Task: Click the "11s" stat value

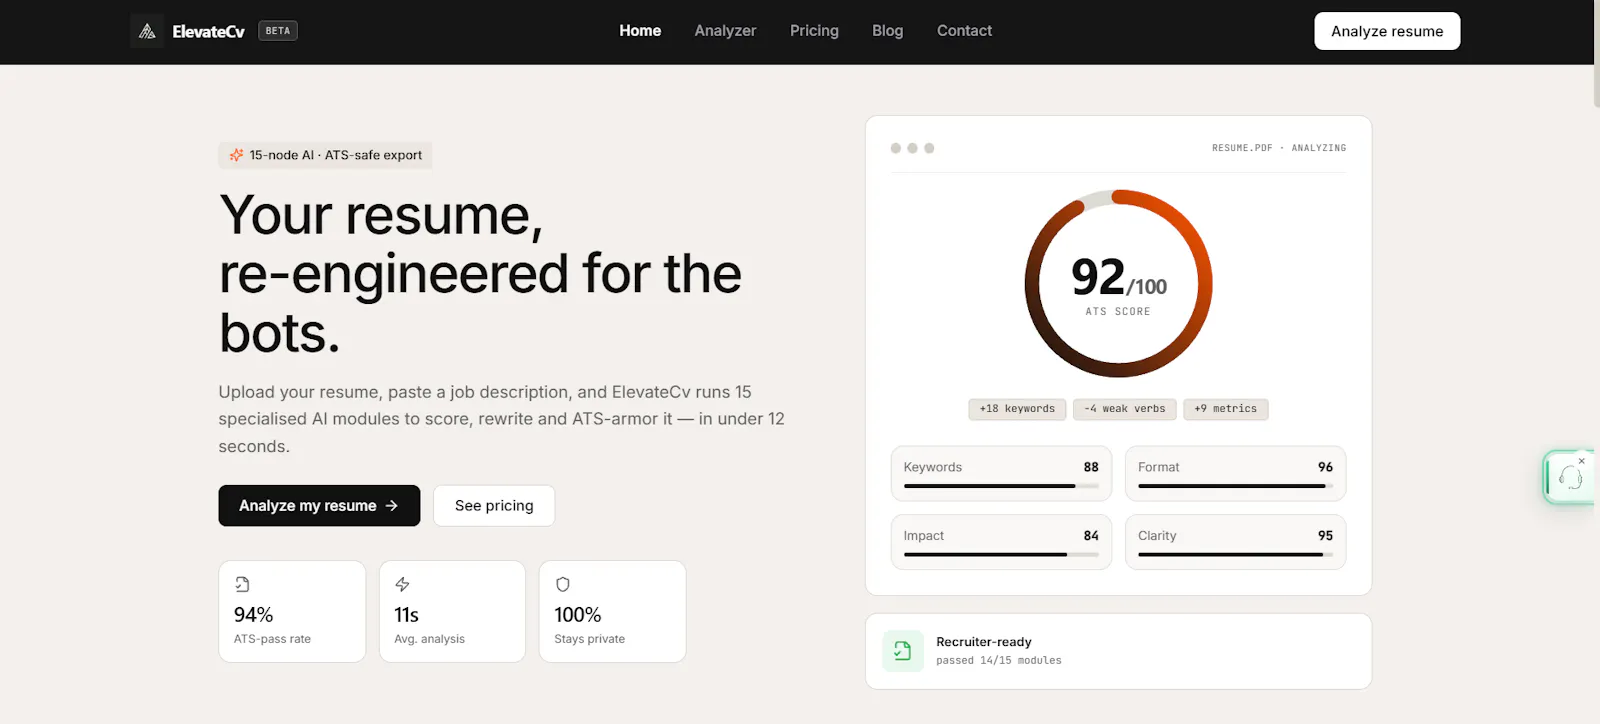Action: coord(406,615)
